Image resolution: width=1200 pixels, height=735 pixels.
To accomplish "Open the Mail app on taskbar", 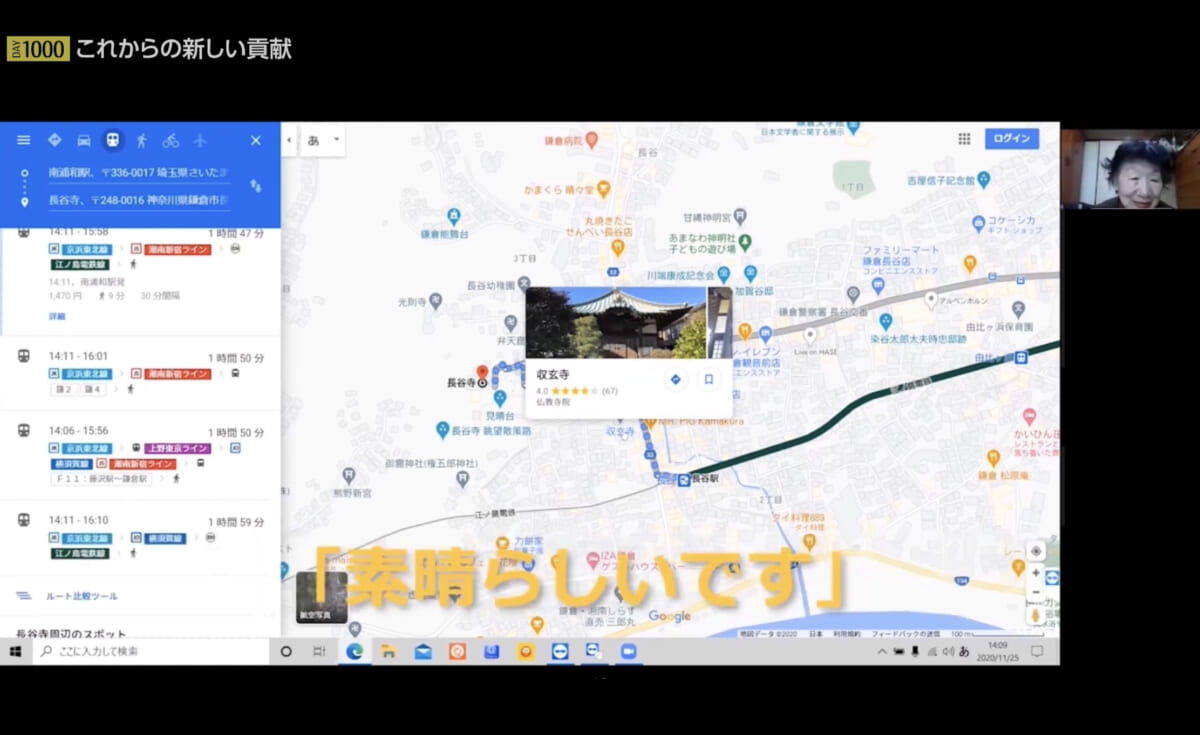I will pos(423,651).
